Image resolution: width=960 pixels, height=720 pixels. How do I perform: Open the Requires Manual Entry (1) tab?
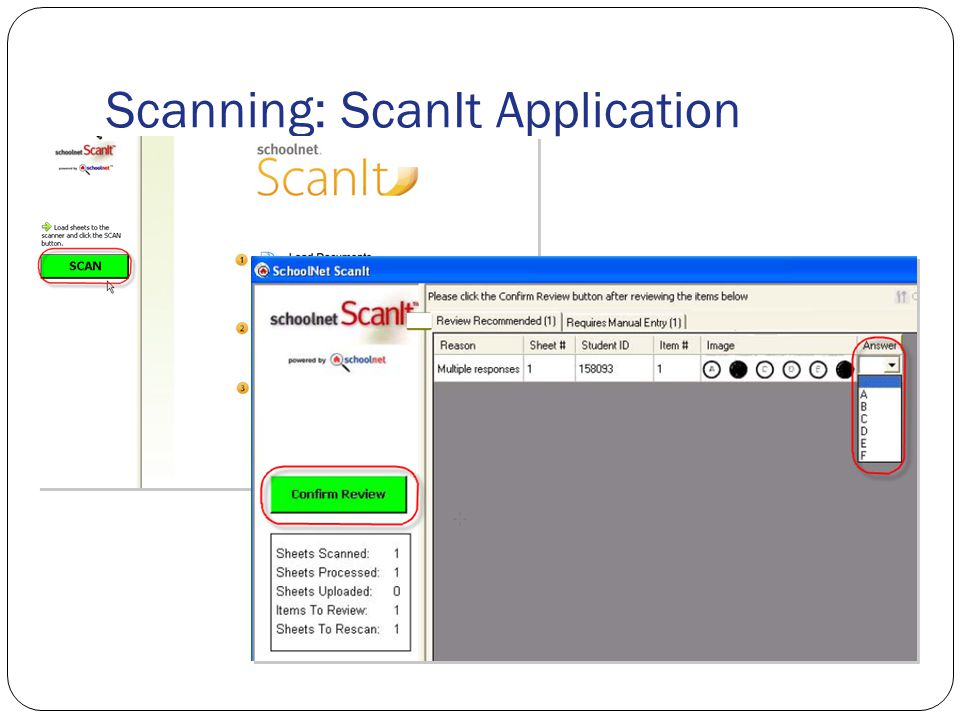coord(623,322)
